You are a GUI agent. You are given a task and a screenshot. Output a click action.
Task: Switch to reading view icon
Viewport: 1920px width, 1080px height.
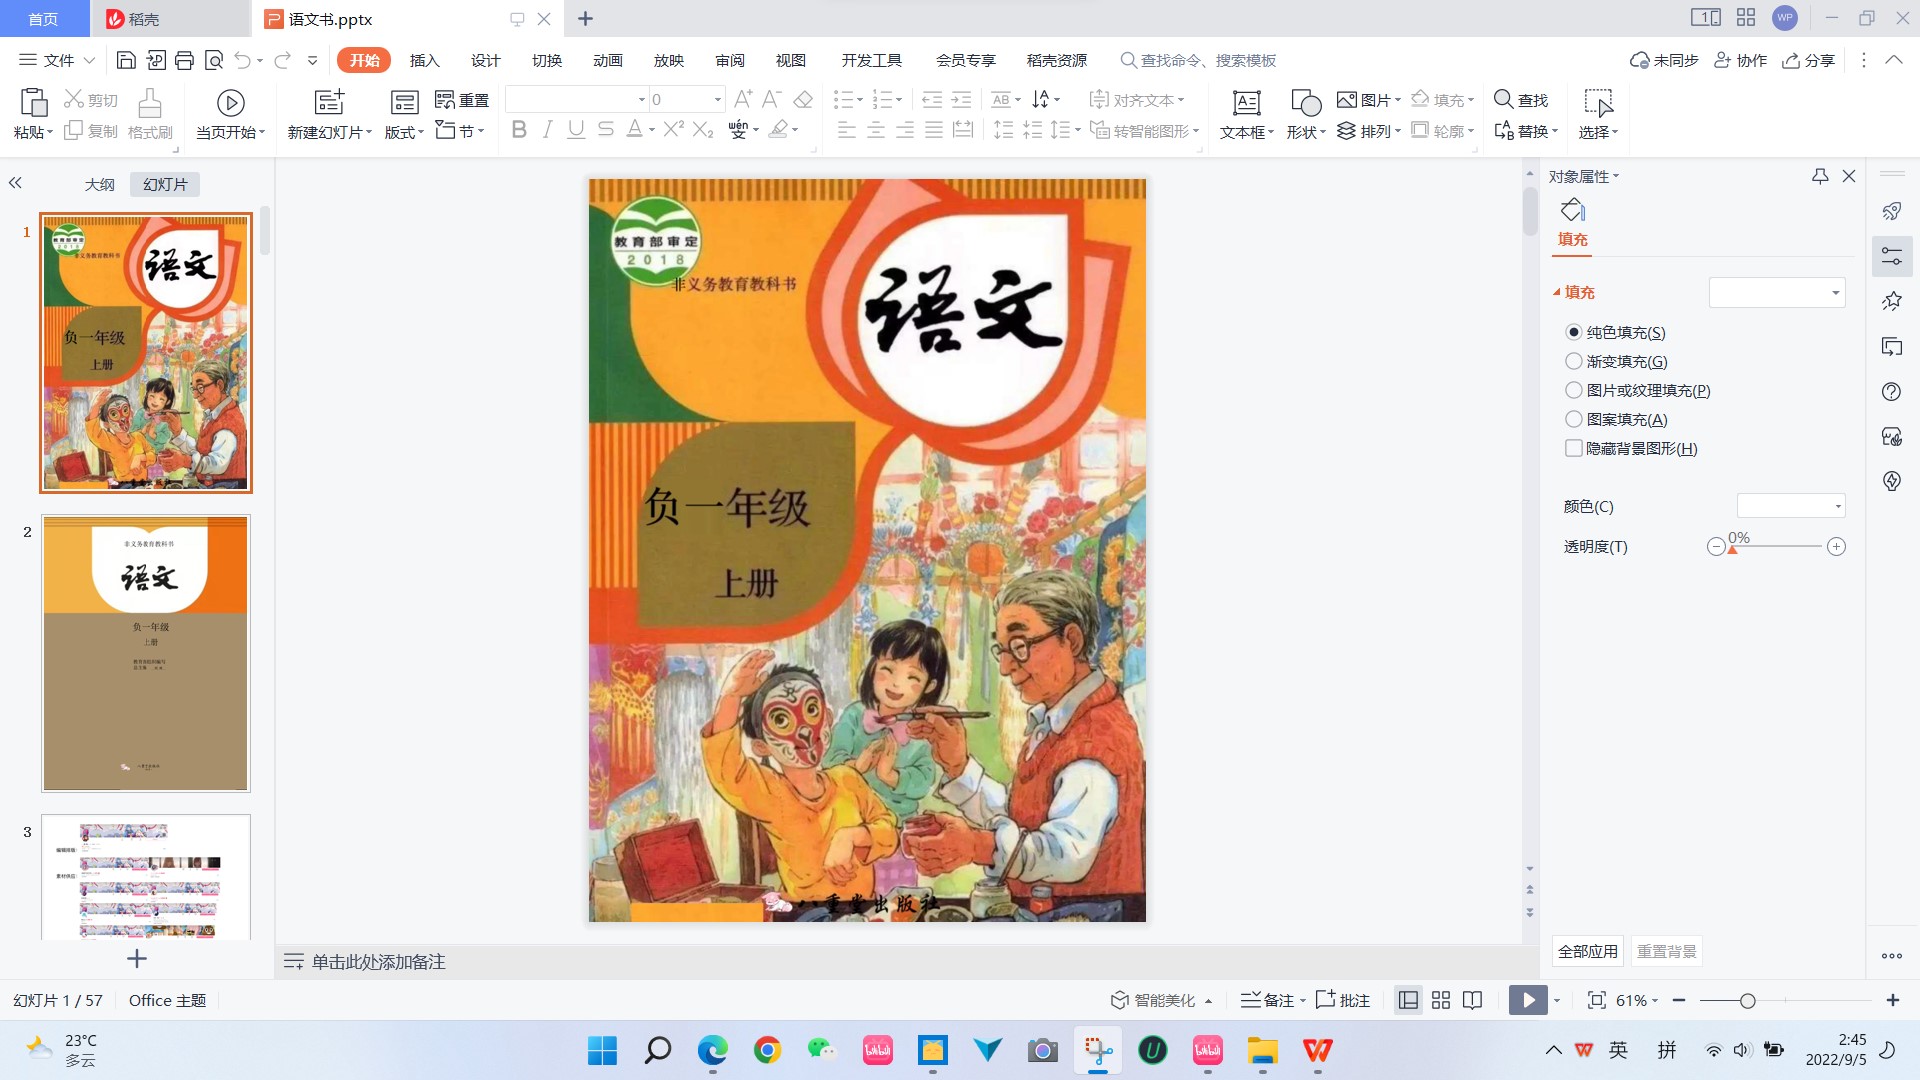click(1472, 1000)
